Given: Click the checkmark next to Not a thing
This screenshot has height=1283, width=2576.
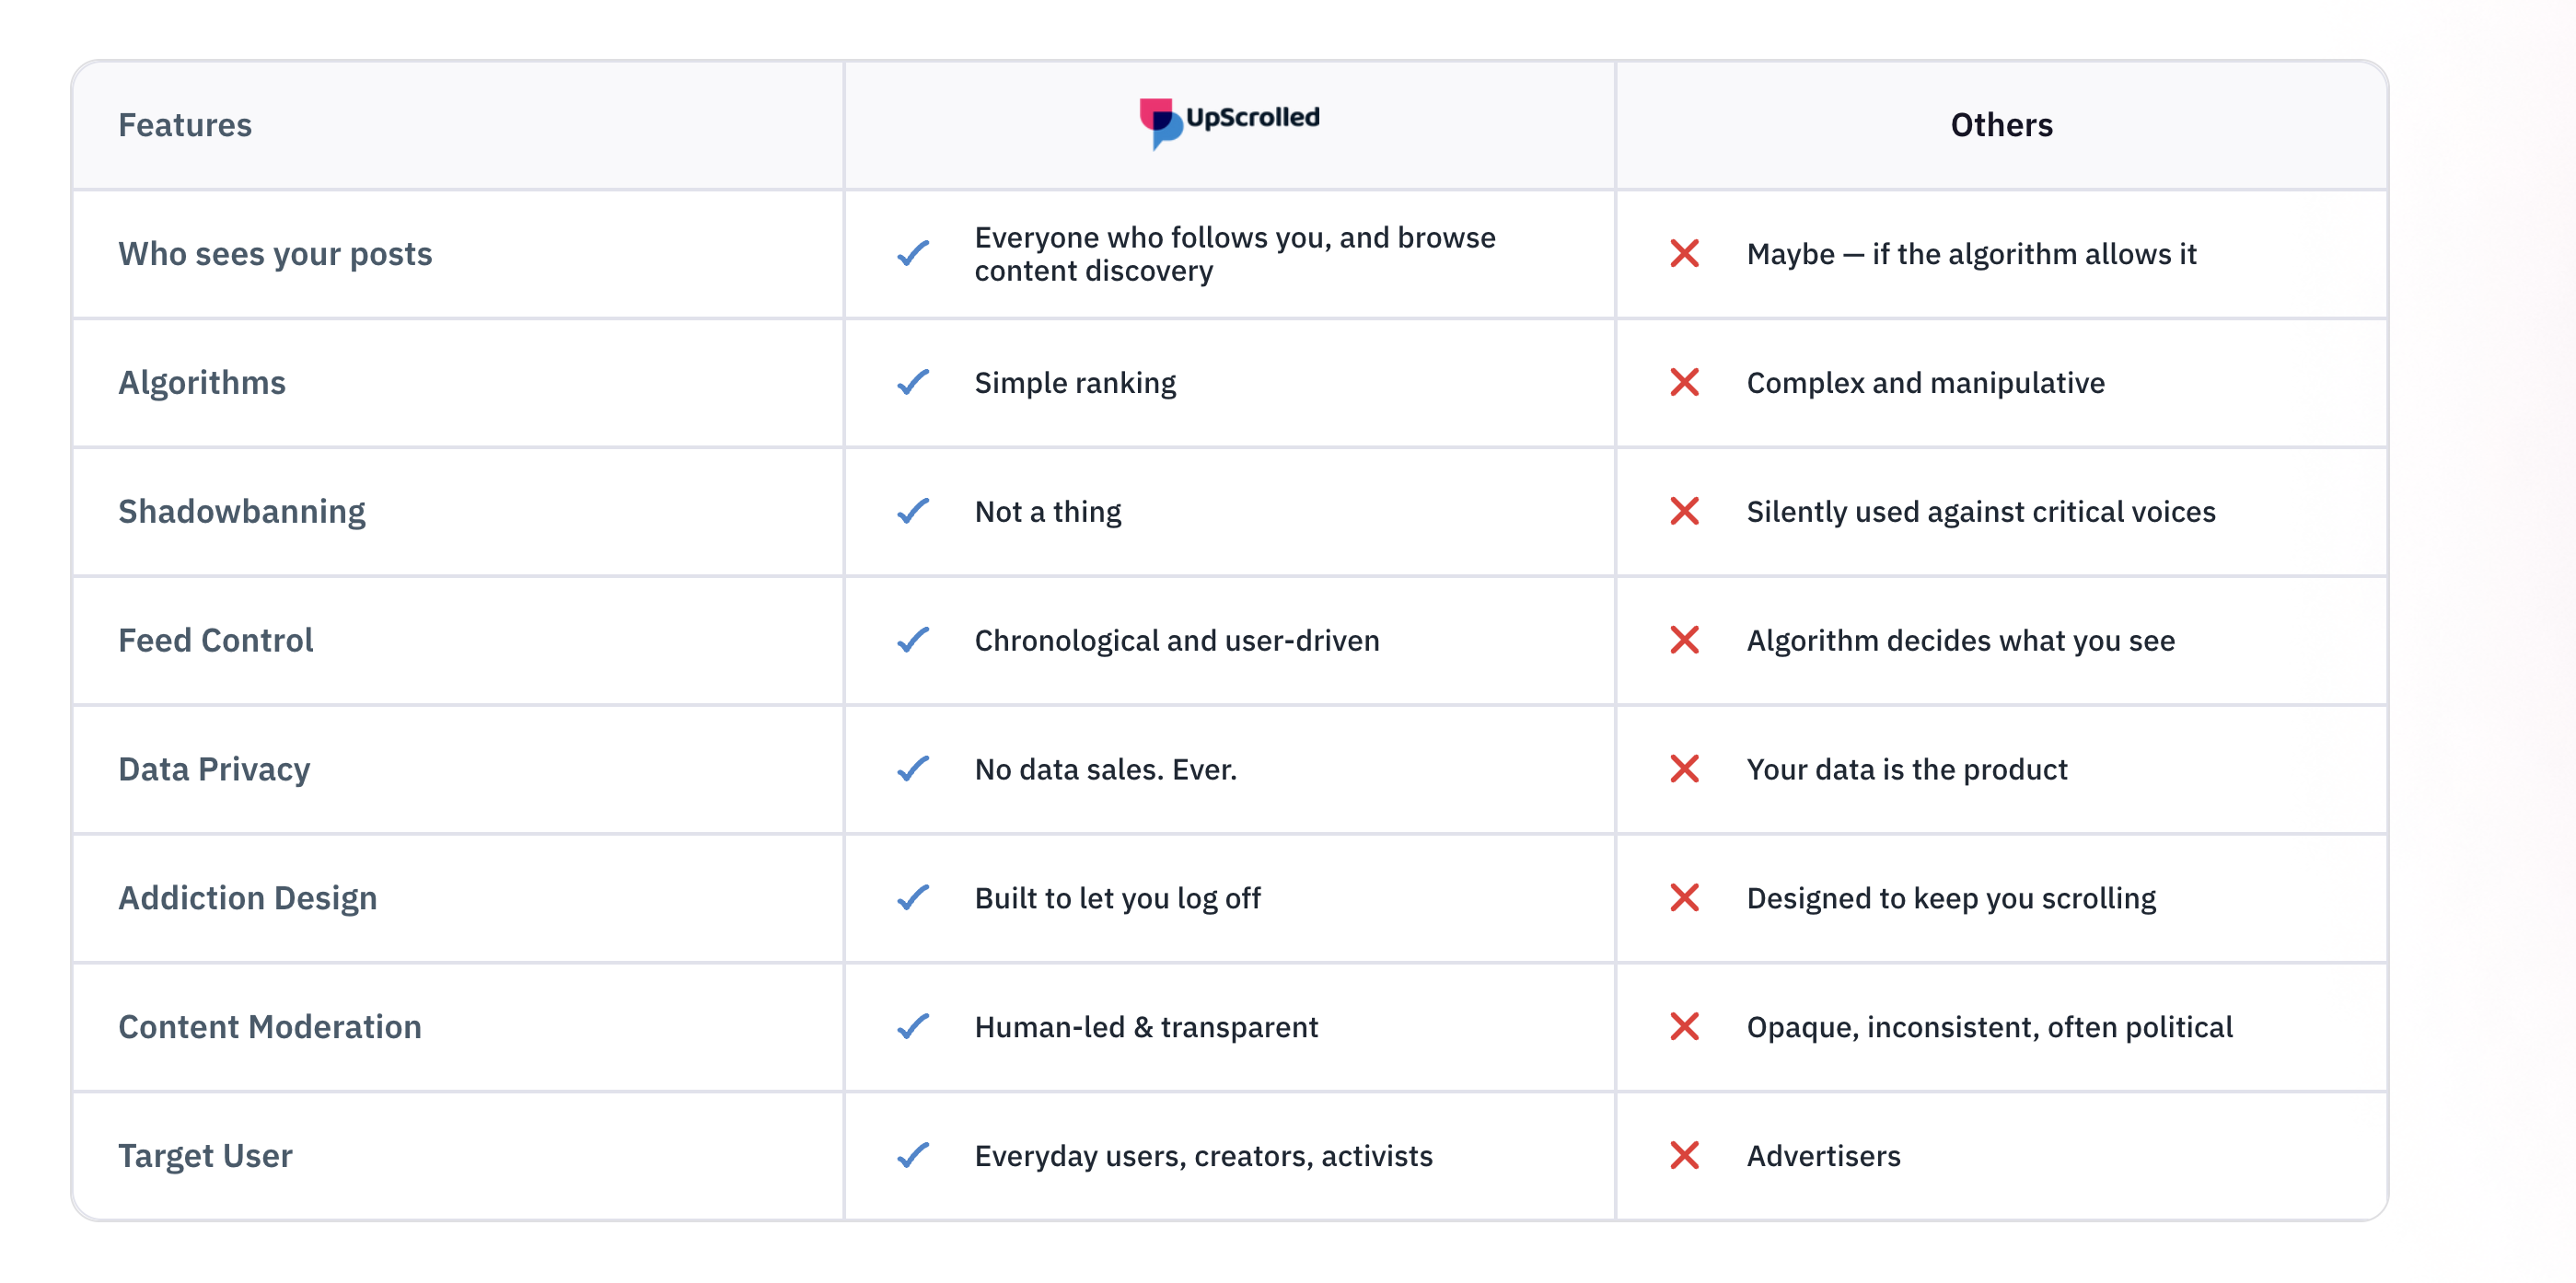Looking at the screenshot, I should (913, 511).
